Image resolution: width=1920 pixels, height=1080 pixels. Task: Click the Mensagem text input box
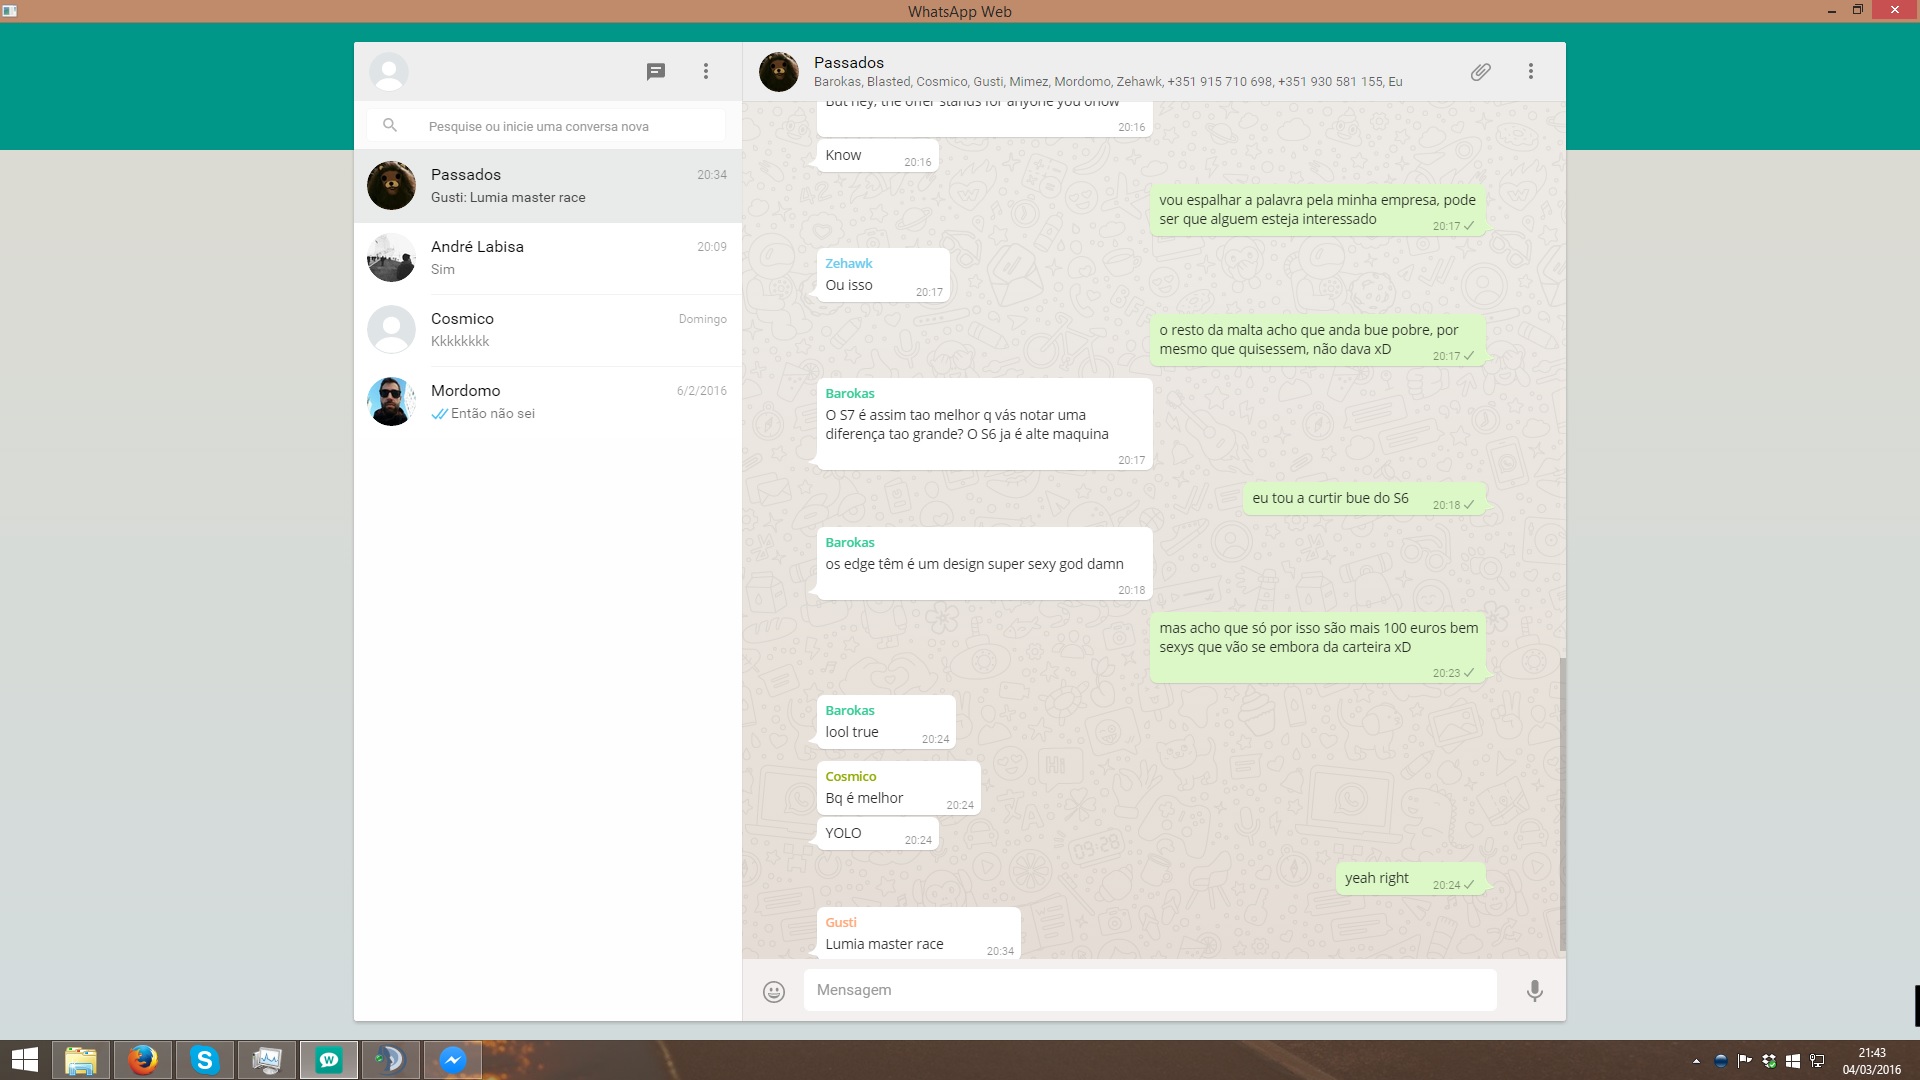pos(1150,990)
